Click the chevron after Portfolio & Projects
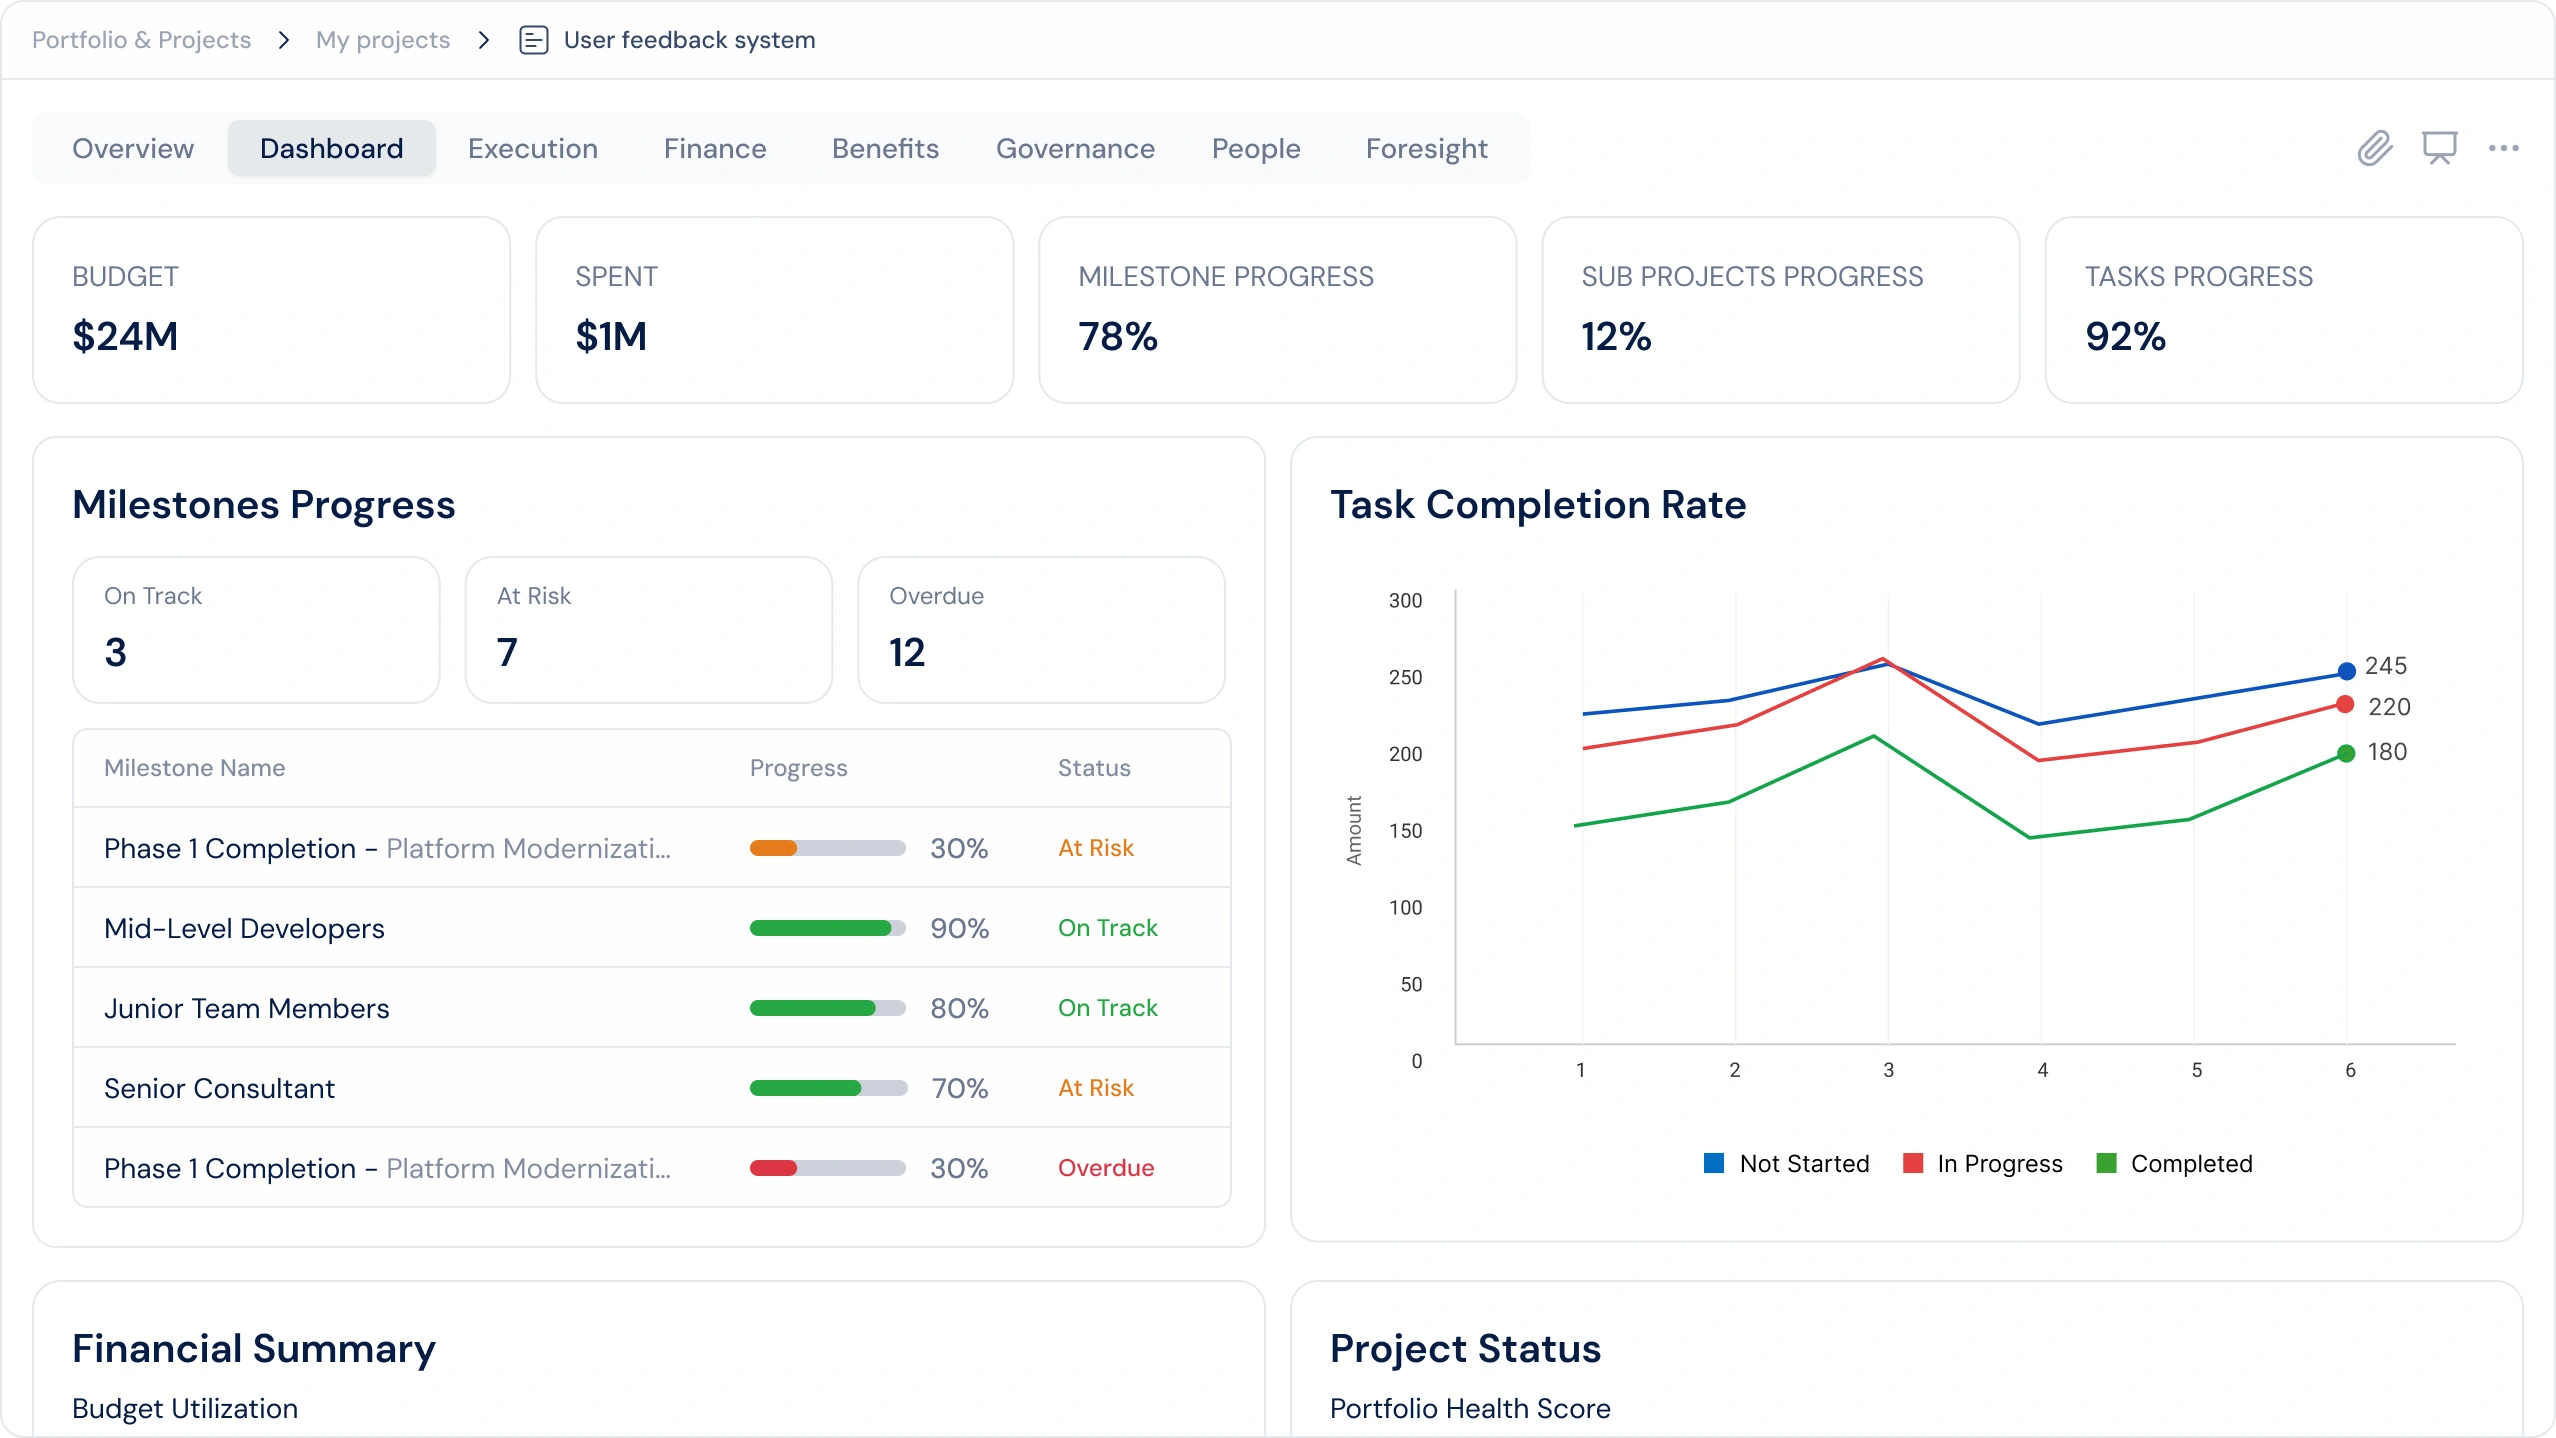The height and width of the screenshot is (1438, 2556). (284, 40)
